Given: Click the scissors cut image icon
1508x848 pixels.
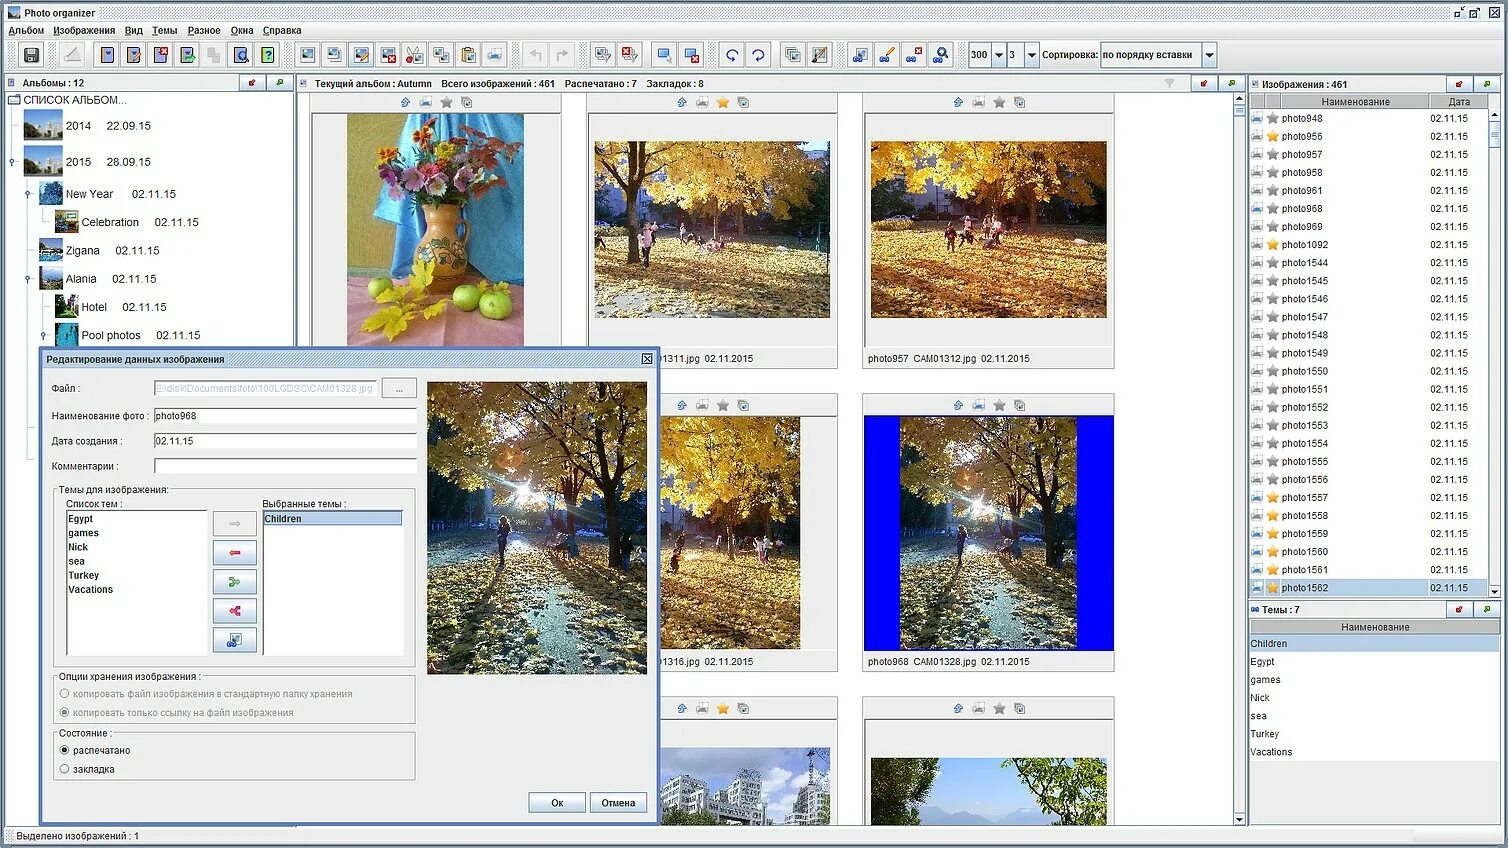Looking at the screenshot, I should click(x=414, y=55).
